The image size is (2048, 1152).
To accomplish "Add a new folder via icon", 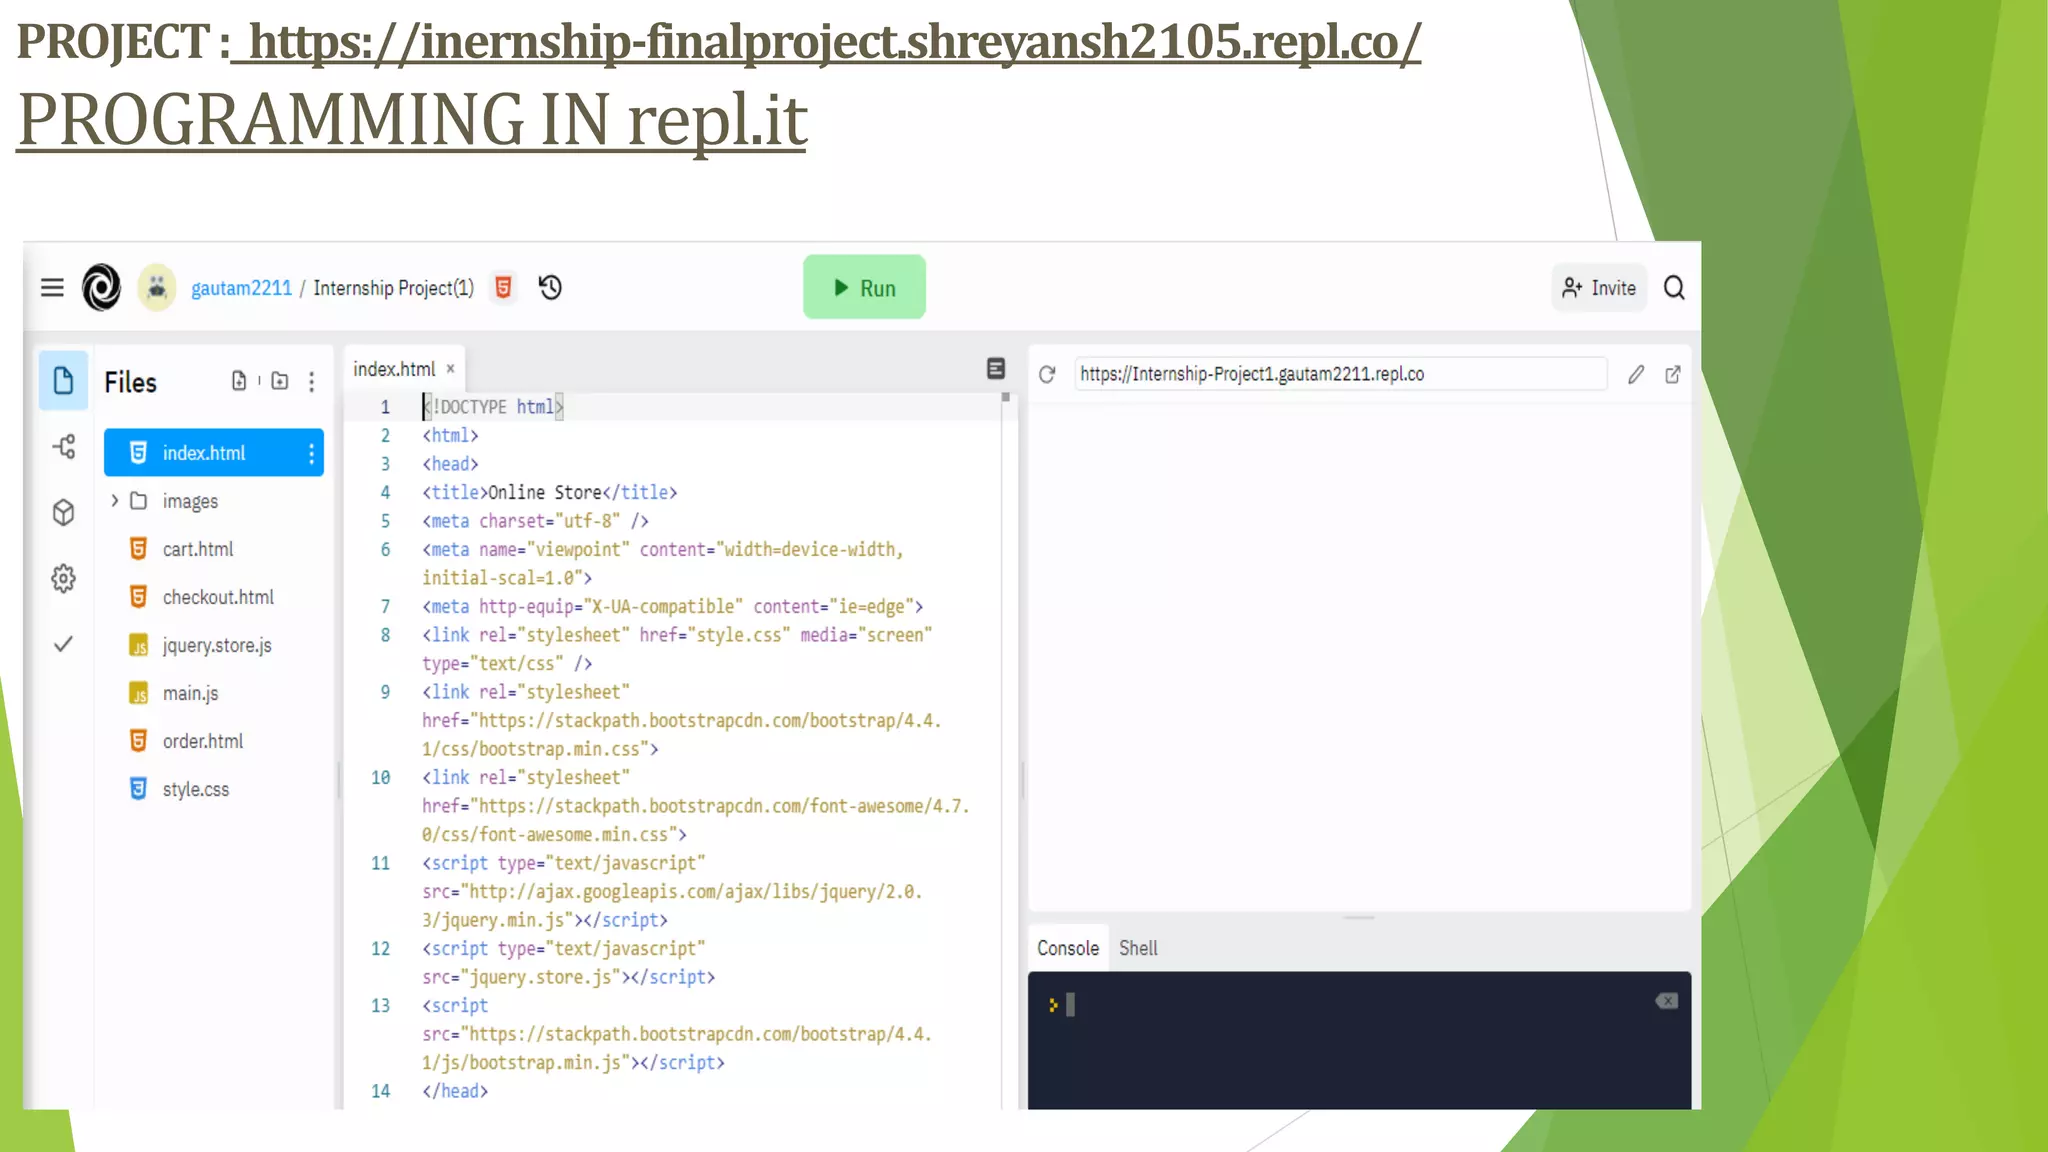I will [280, 381].
